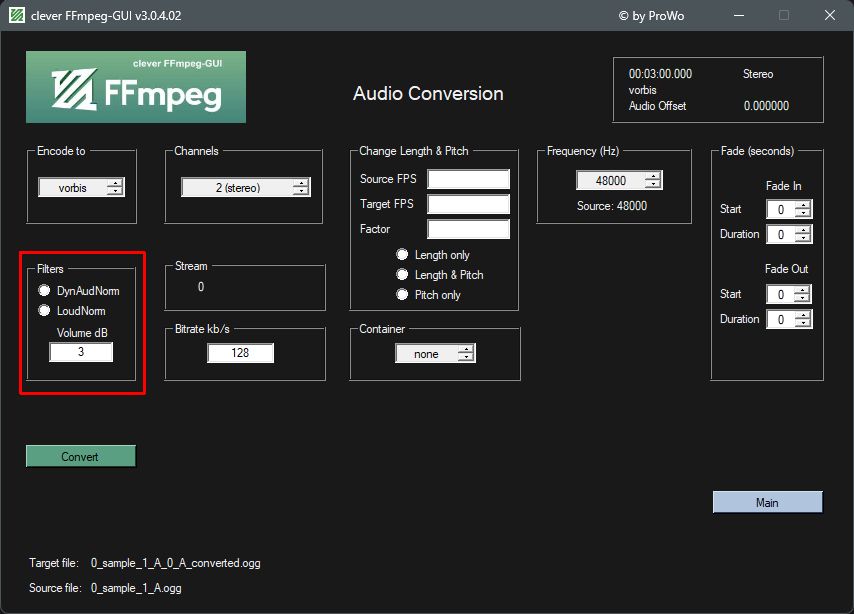Image resolution: width=854 pixels, height=614 pixels.
Task: Click the Stereo info text
Action: [758, 74]
